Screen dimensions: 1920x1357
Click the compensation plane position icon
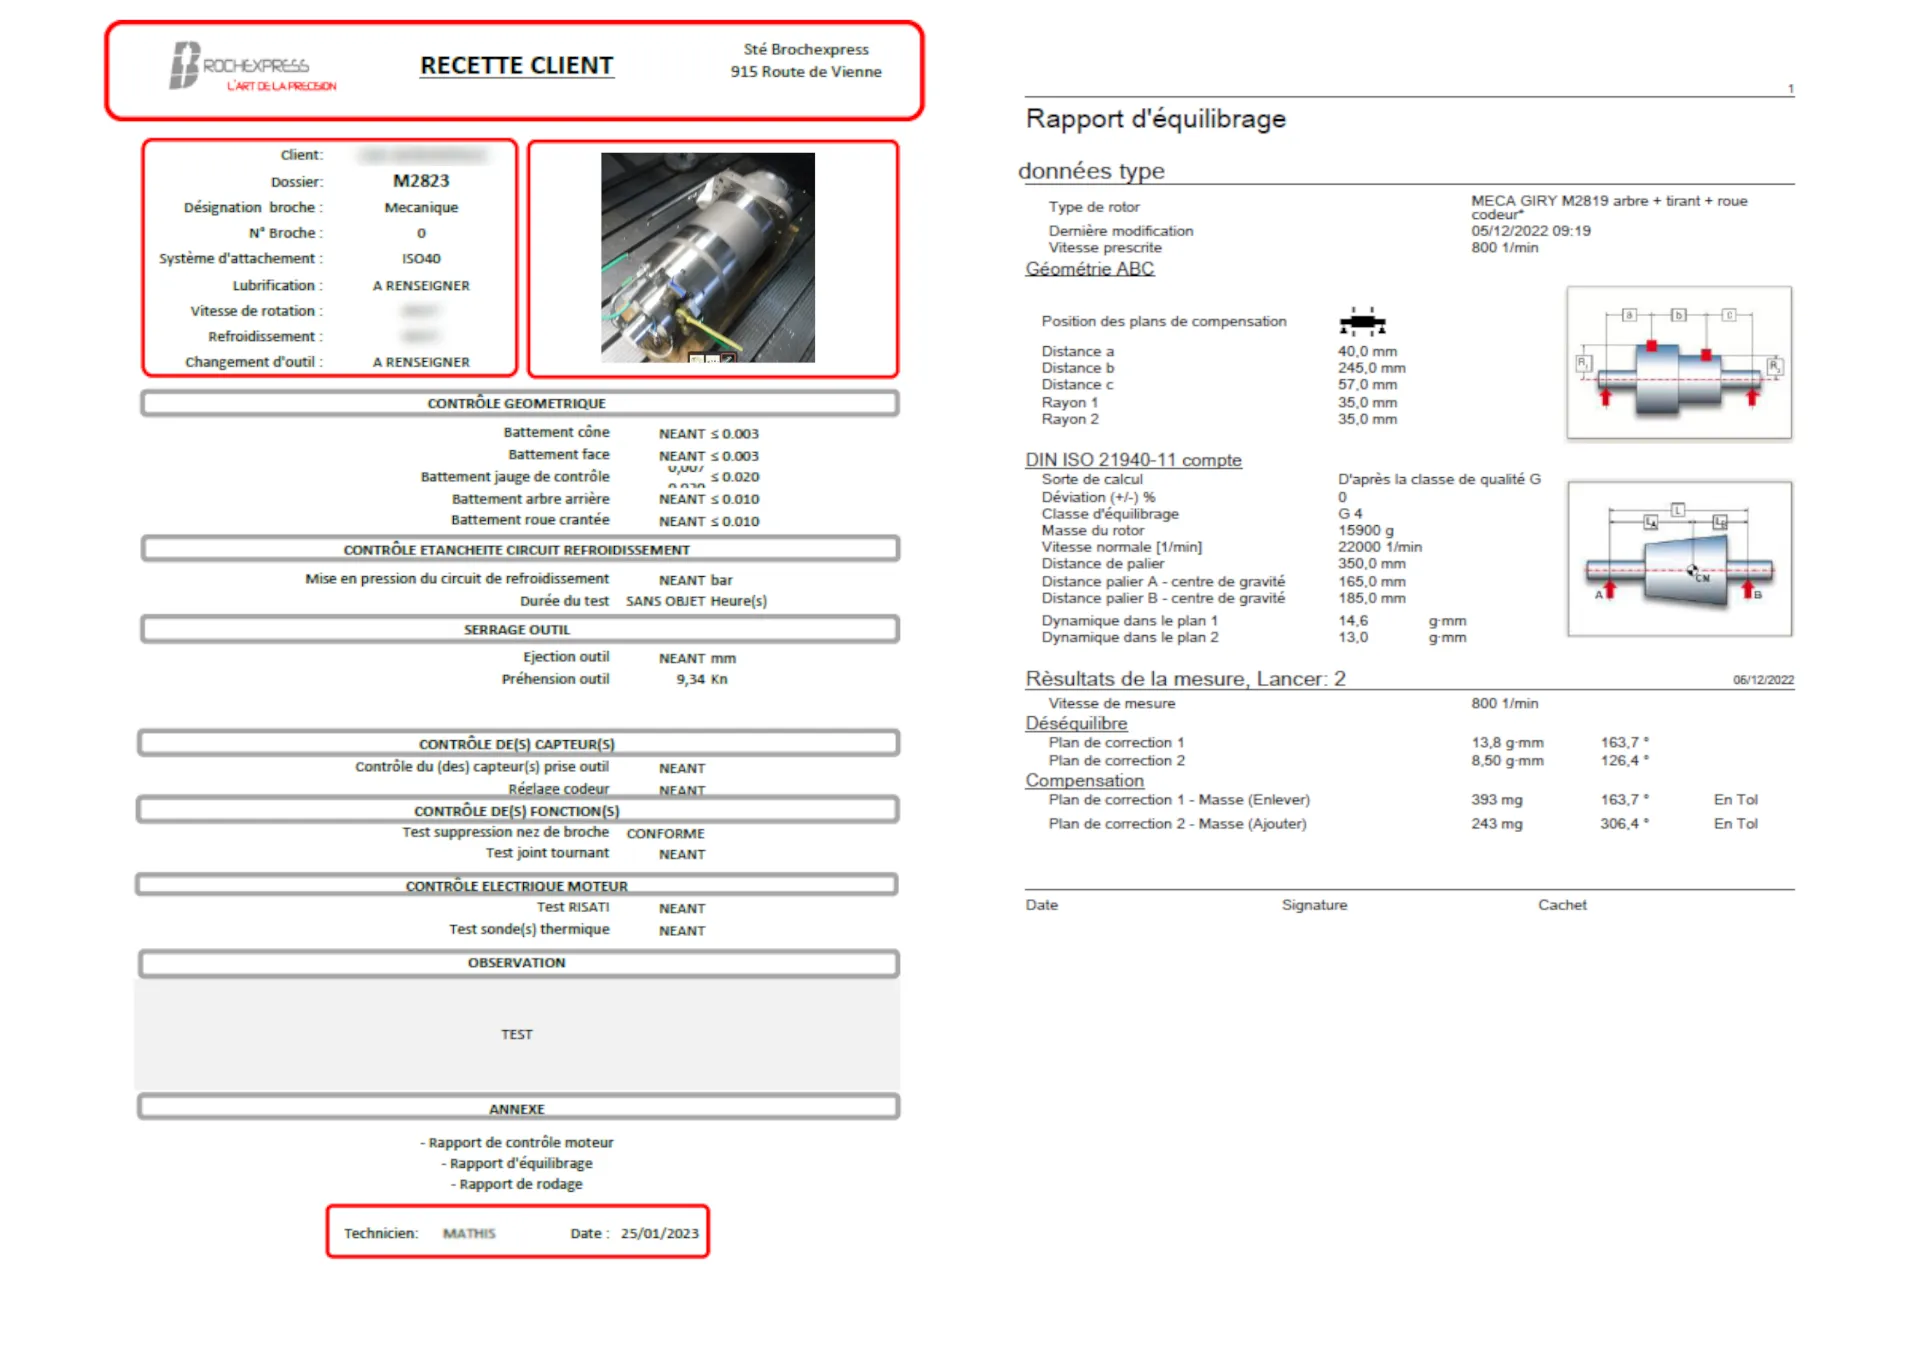coord(1361,322)
